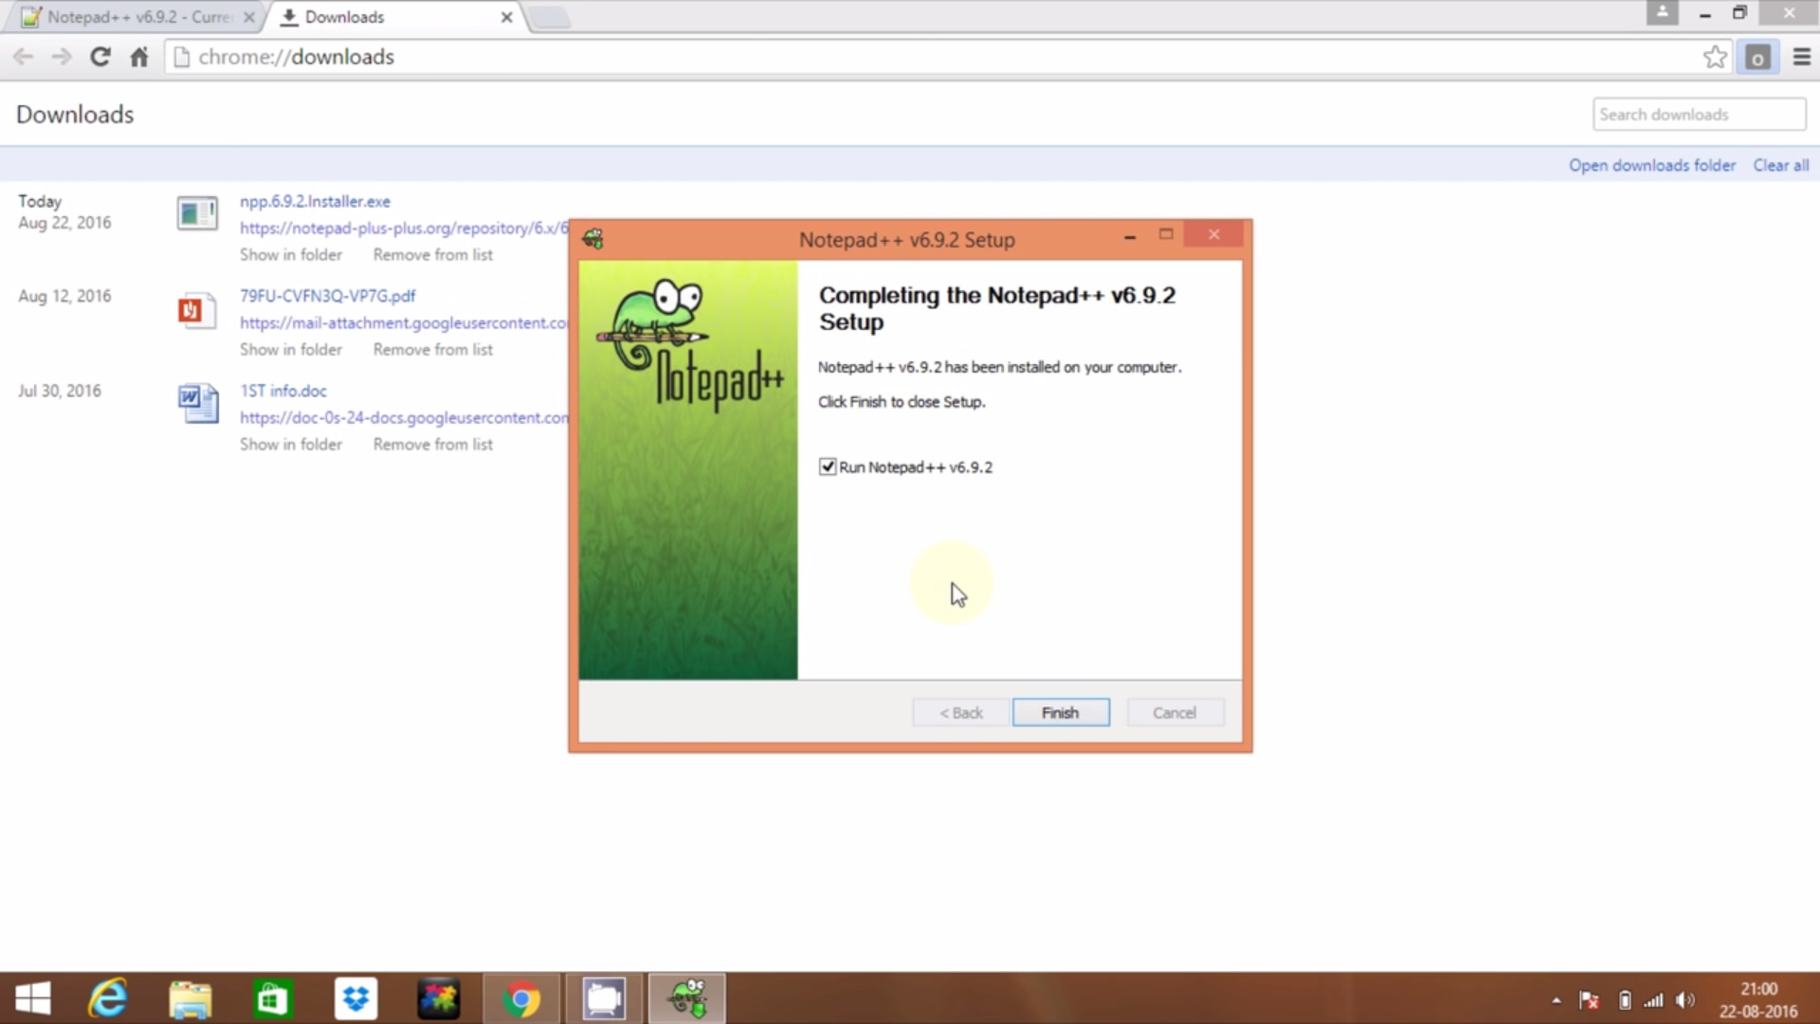1820x1024 pixels.
Task: Show npp.6.9.2.Installer.exe in folder
Action: coord(290,255)
